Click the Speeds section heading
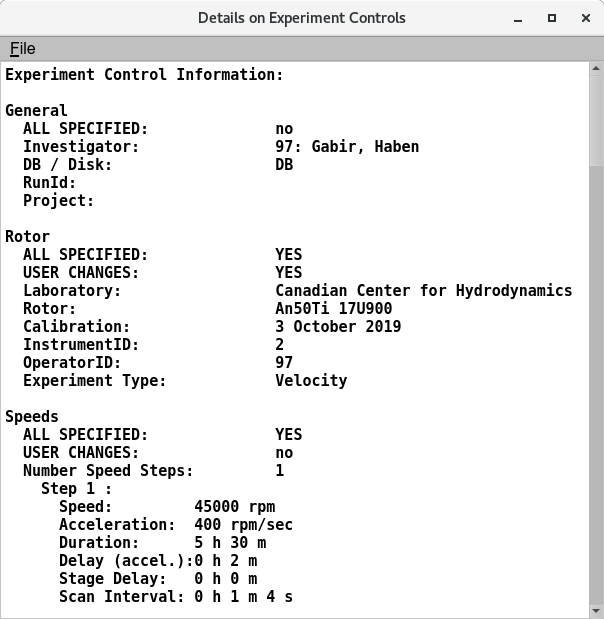604x619 pixels. pyautogui.click(x=32, y=417)
